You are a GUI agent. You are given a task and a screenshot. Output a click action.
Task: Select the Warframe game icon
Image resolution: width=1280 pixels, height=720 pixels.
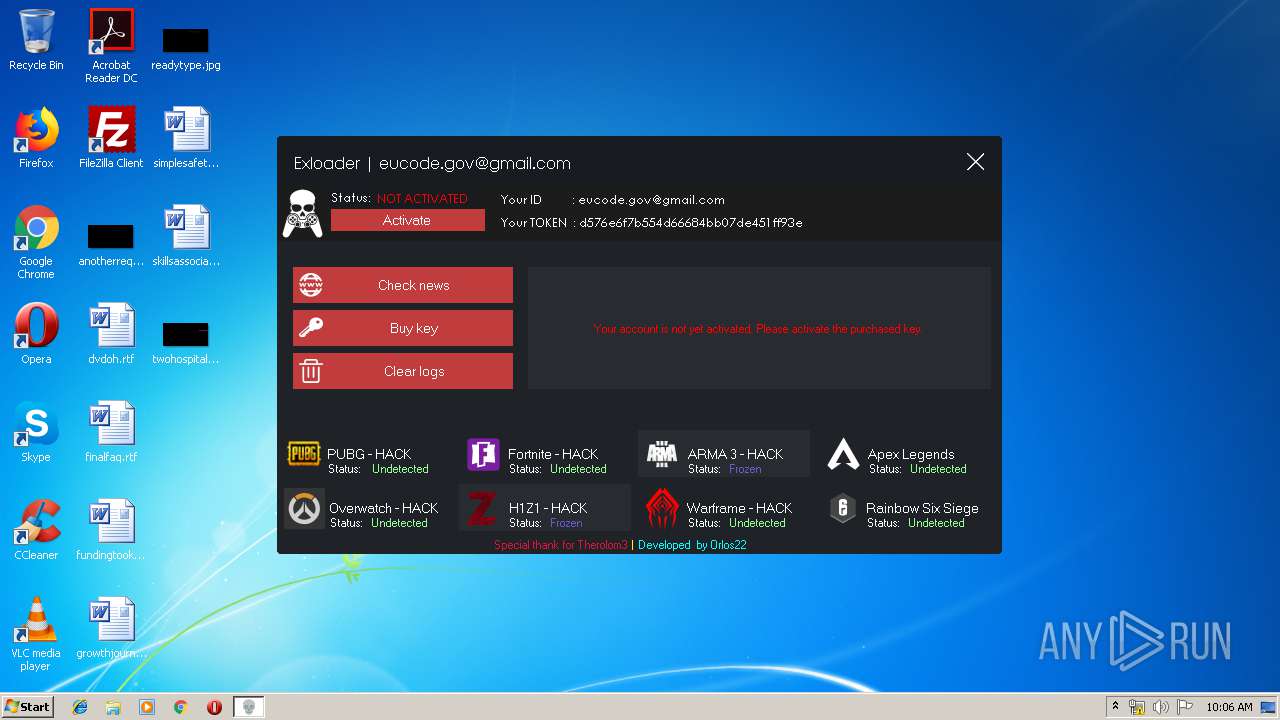click(662, 509)
